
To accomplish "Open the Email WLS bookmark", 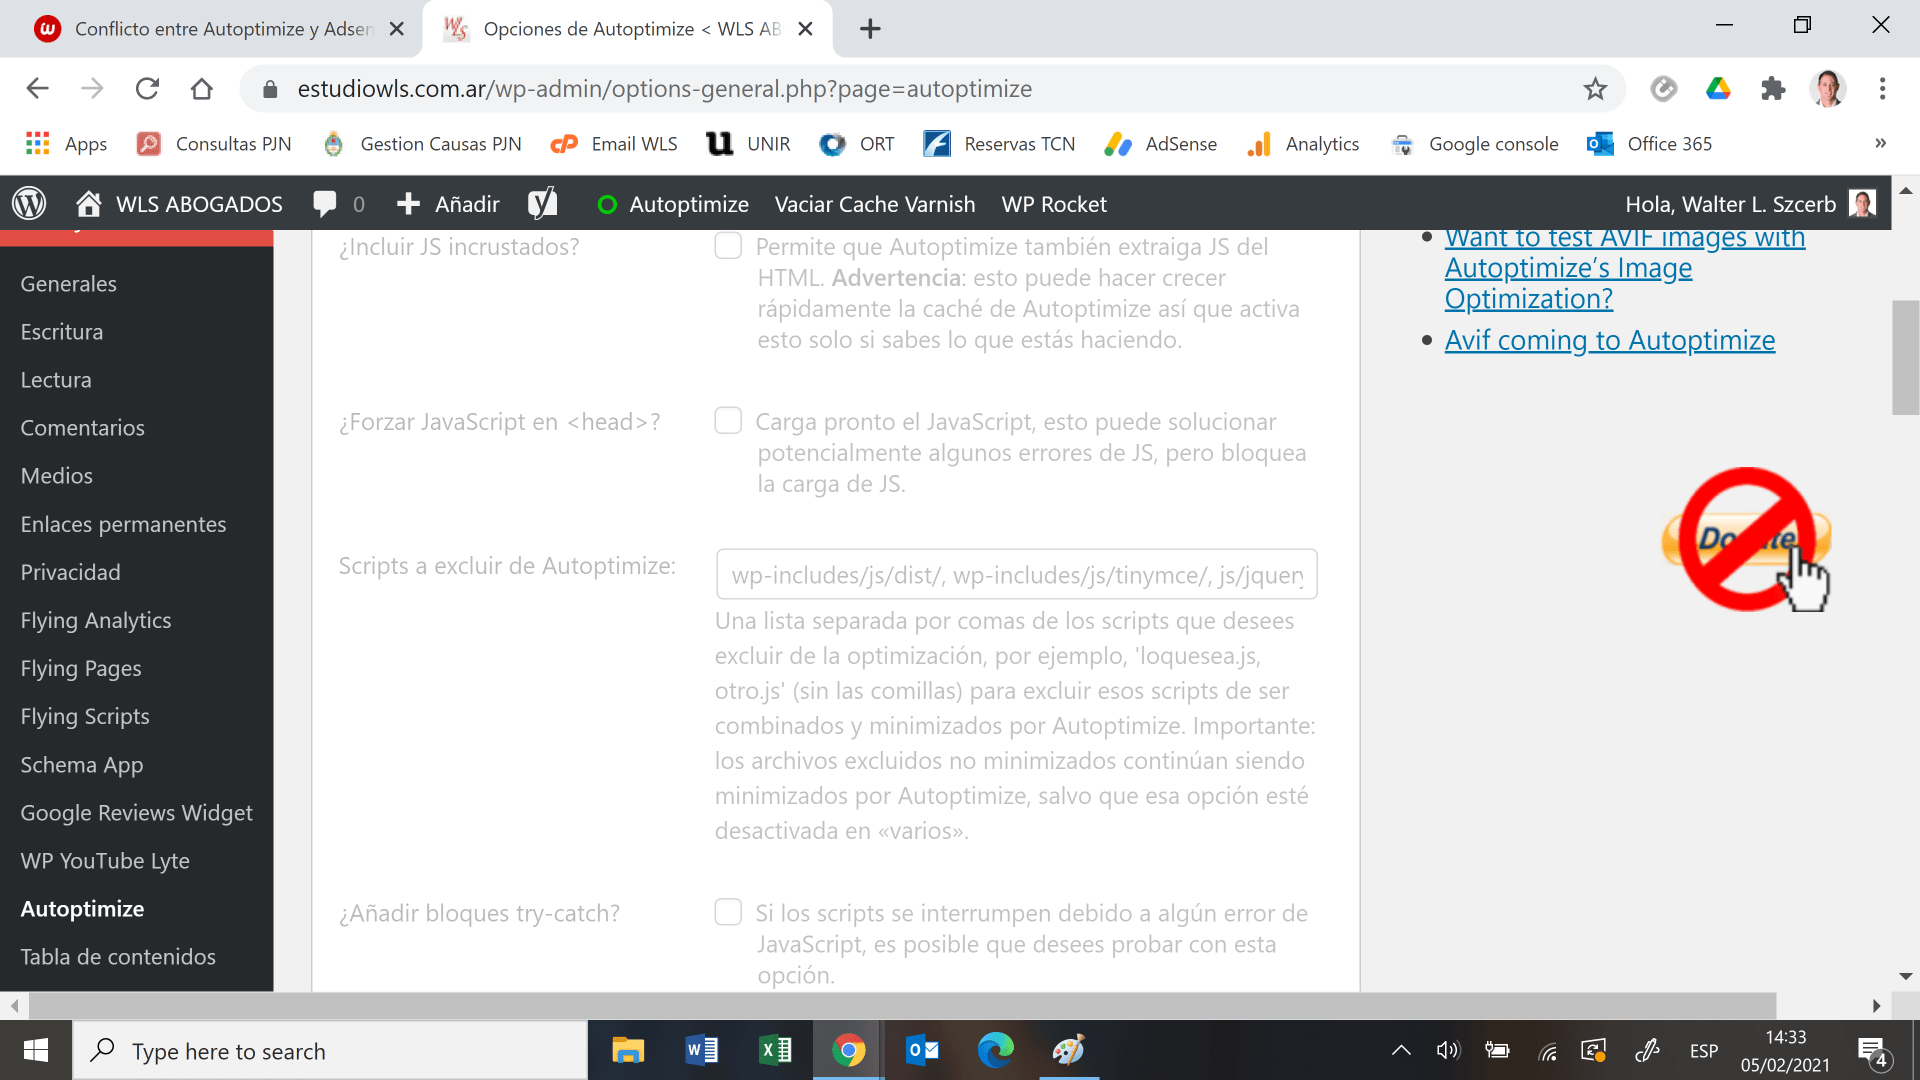I will [x=614, y=144].
